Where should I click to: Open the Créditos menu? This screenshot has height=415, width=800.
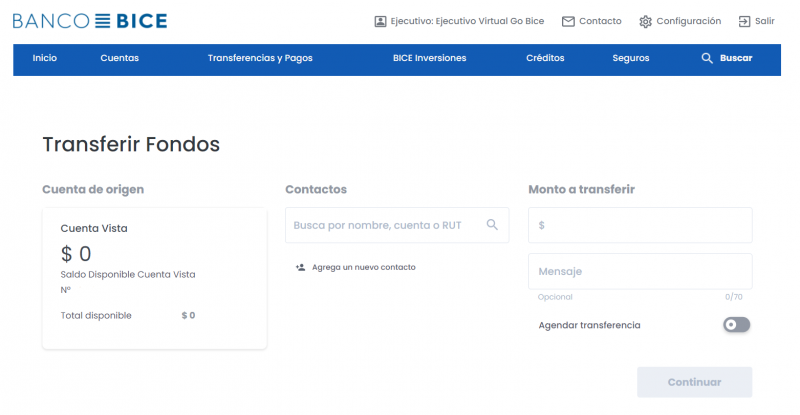pyautogui.click(x=545, y=58)
